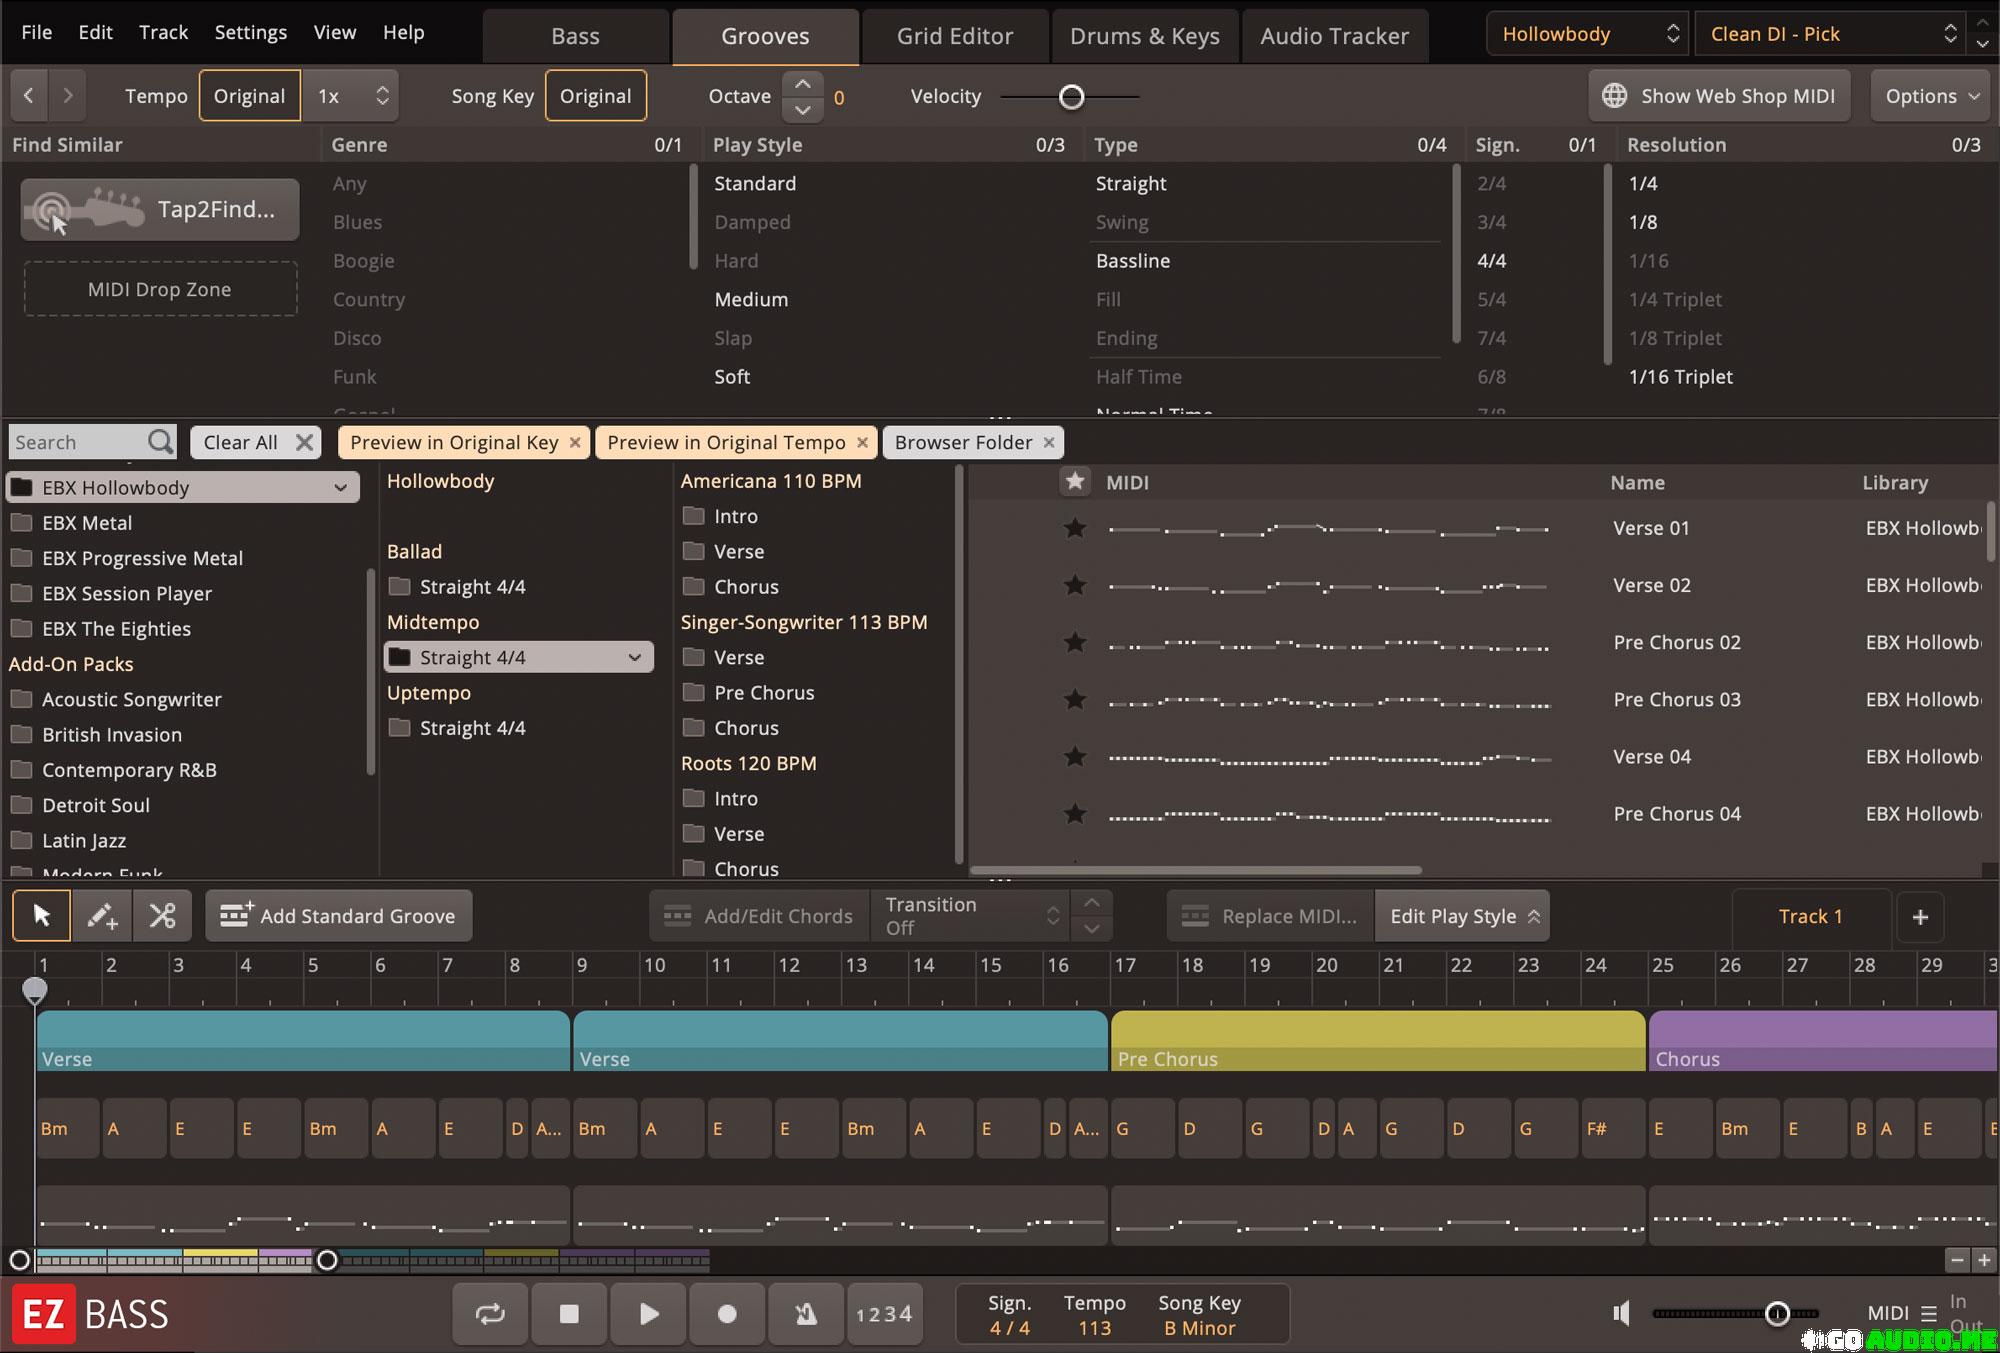This screenshot has width=2000, height=1353.
Task: Expand Midtempo Straight 4/4 folder chevron
Action: pos(634,657)
